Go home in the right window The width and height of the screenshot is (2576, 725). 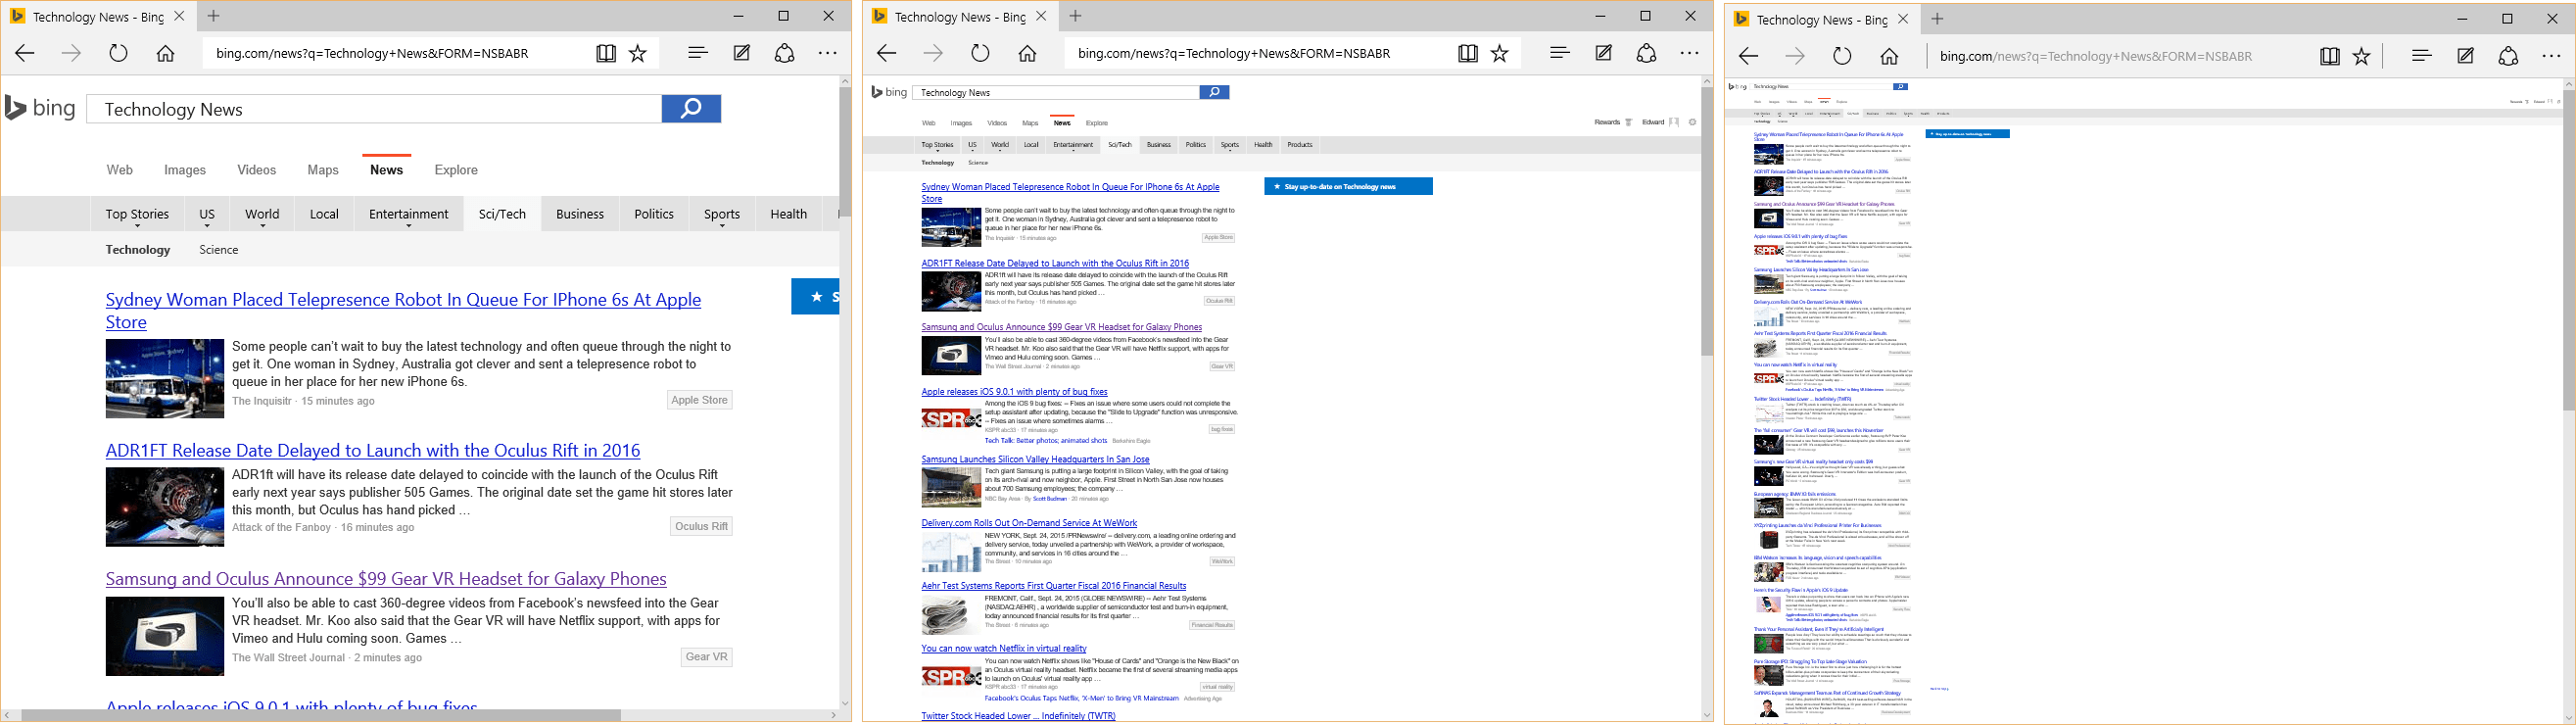tap(1890, 56)
